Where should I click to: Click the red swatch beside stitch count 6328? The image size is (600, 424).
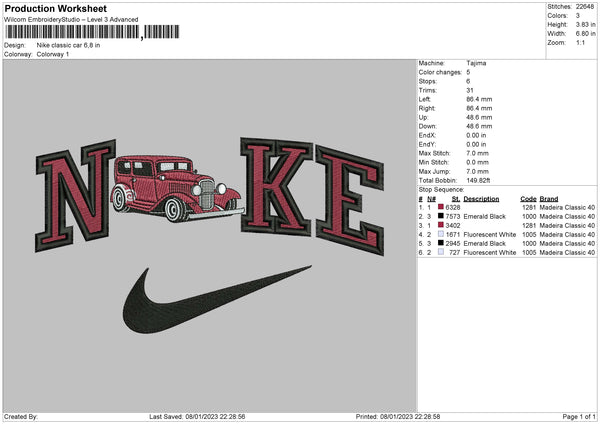click(441, 207)
